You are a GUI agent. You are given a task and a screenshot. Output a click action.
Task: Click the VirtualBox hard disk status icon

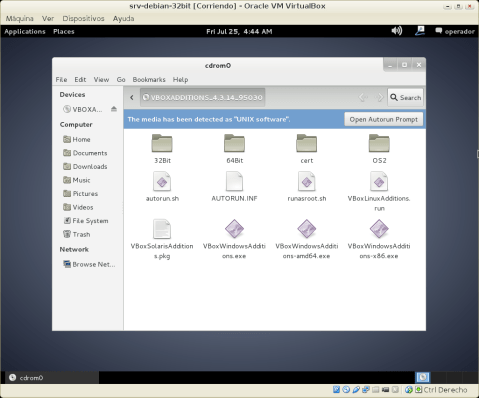pyautogui.click(x=336, y=389)
